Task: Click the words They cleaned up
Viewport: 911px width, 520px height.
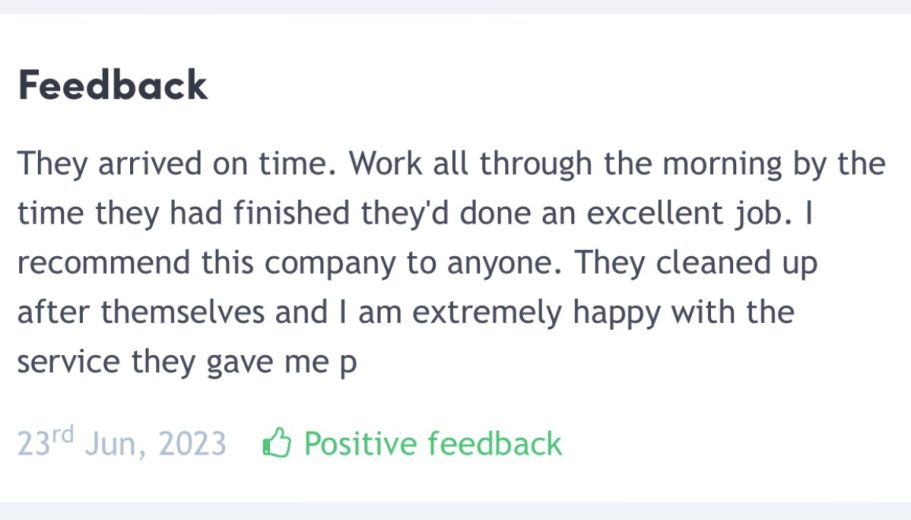Action: tap(696, 263)
